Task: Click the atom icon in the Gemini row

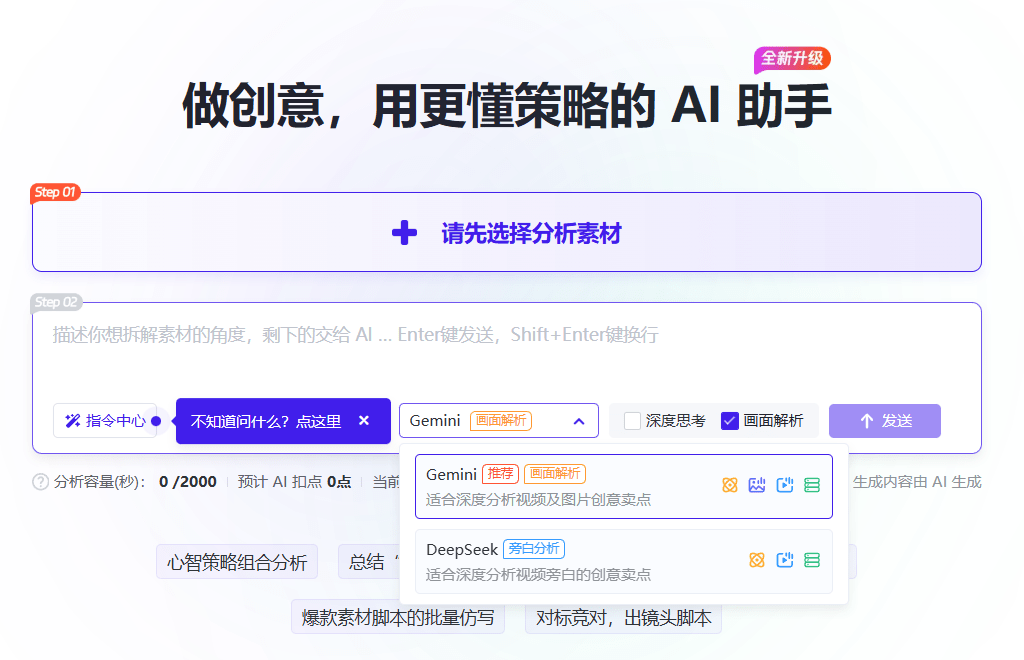Action: (x=730, y=485)
